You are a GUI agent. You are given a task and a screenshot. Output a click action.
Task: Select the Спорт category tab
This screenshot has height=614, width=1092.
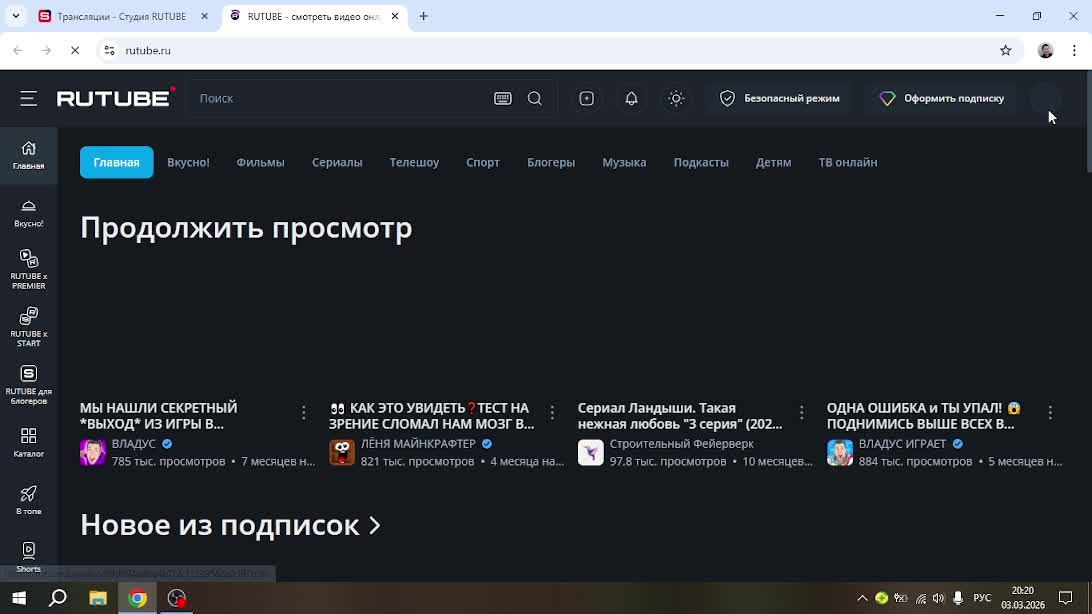point(483,162)
